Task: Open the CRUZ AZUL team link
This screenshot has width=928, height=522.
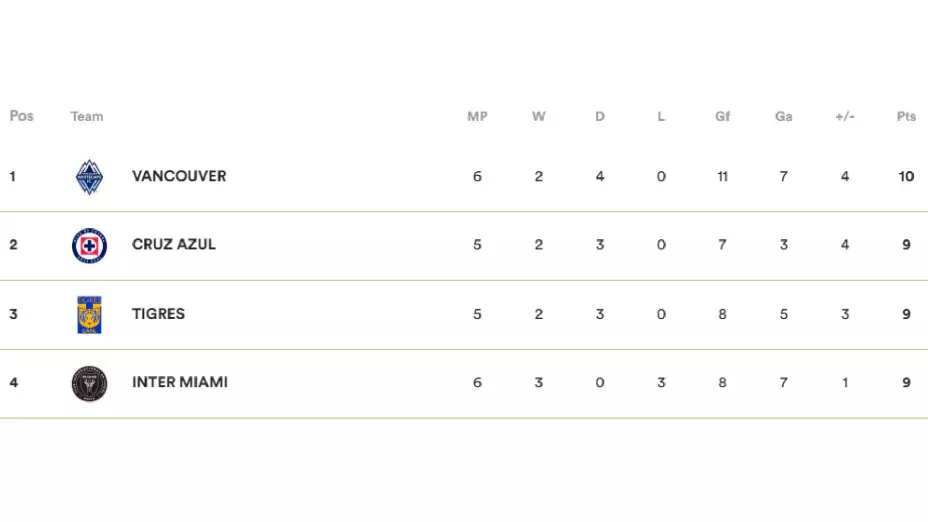Action: pos(174,245)
